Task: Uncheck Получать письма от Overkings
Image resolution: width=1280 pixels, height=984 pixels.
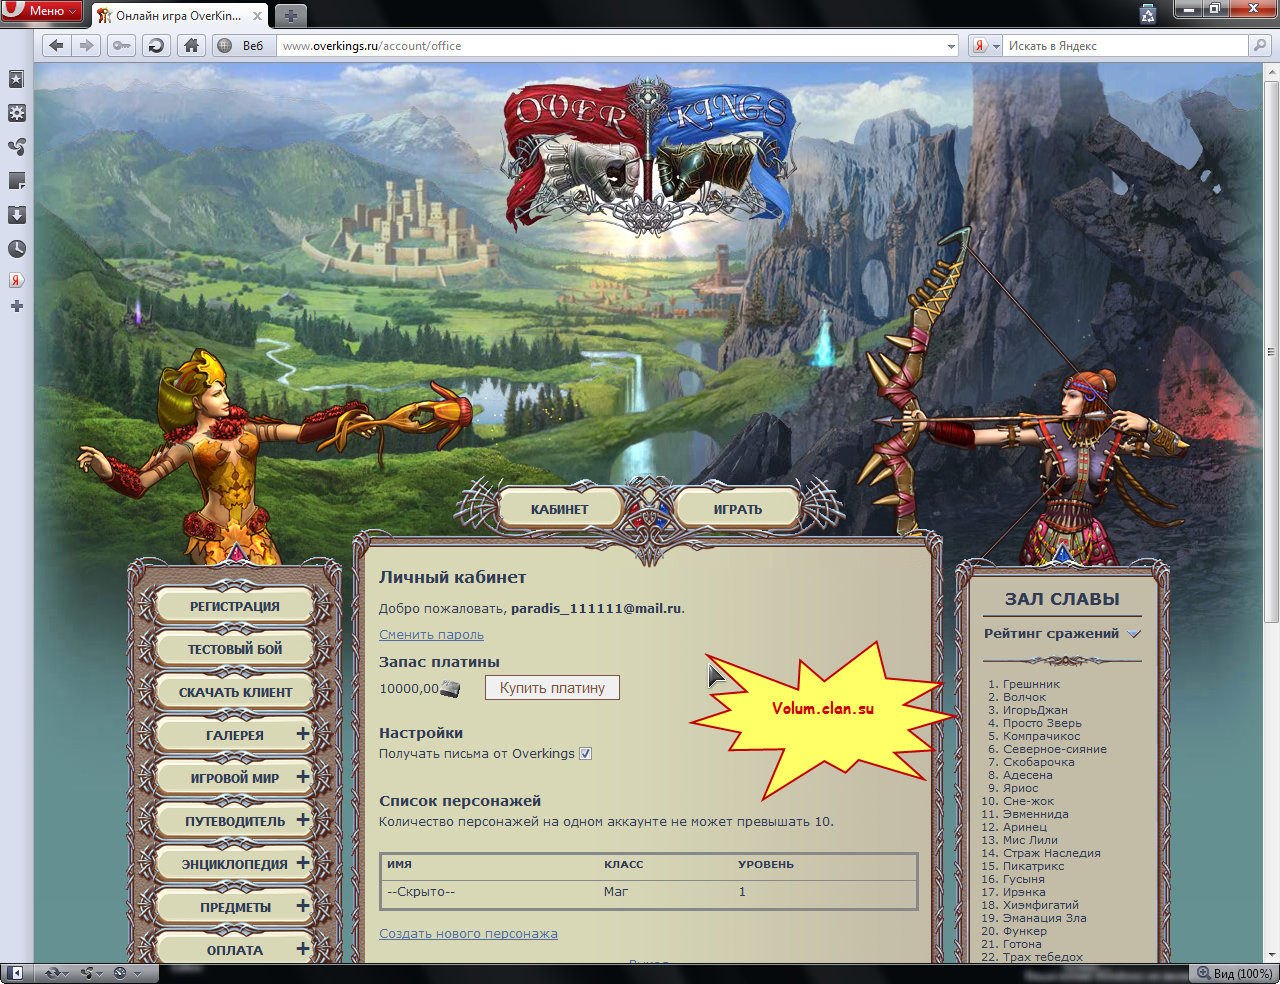Action: (x=586, y=754)
